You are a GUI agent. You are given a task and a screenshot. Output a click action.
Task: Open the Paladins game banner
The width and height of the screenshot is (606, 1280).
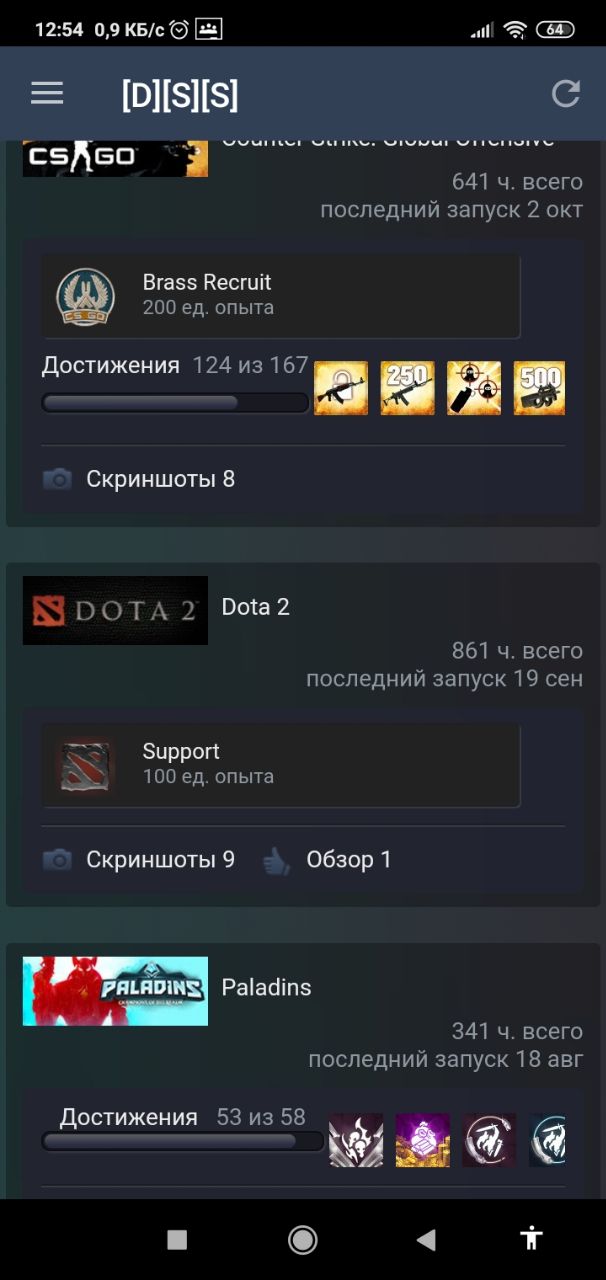115,991
